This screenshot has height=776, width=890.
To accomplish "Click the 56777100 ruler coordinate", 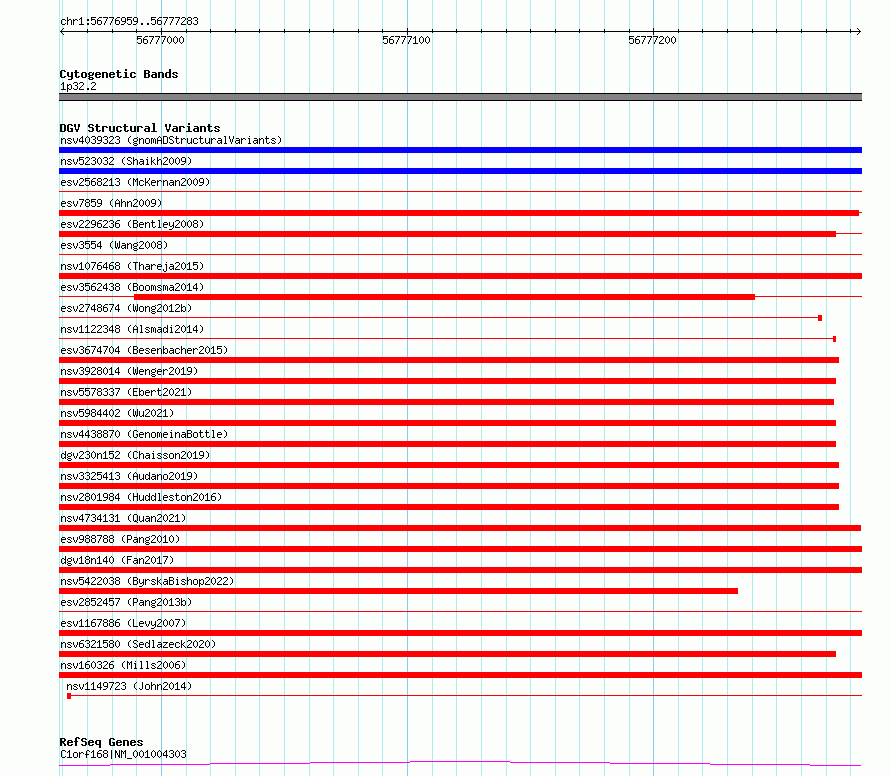I will [406, 40].
